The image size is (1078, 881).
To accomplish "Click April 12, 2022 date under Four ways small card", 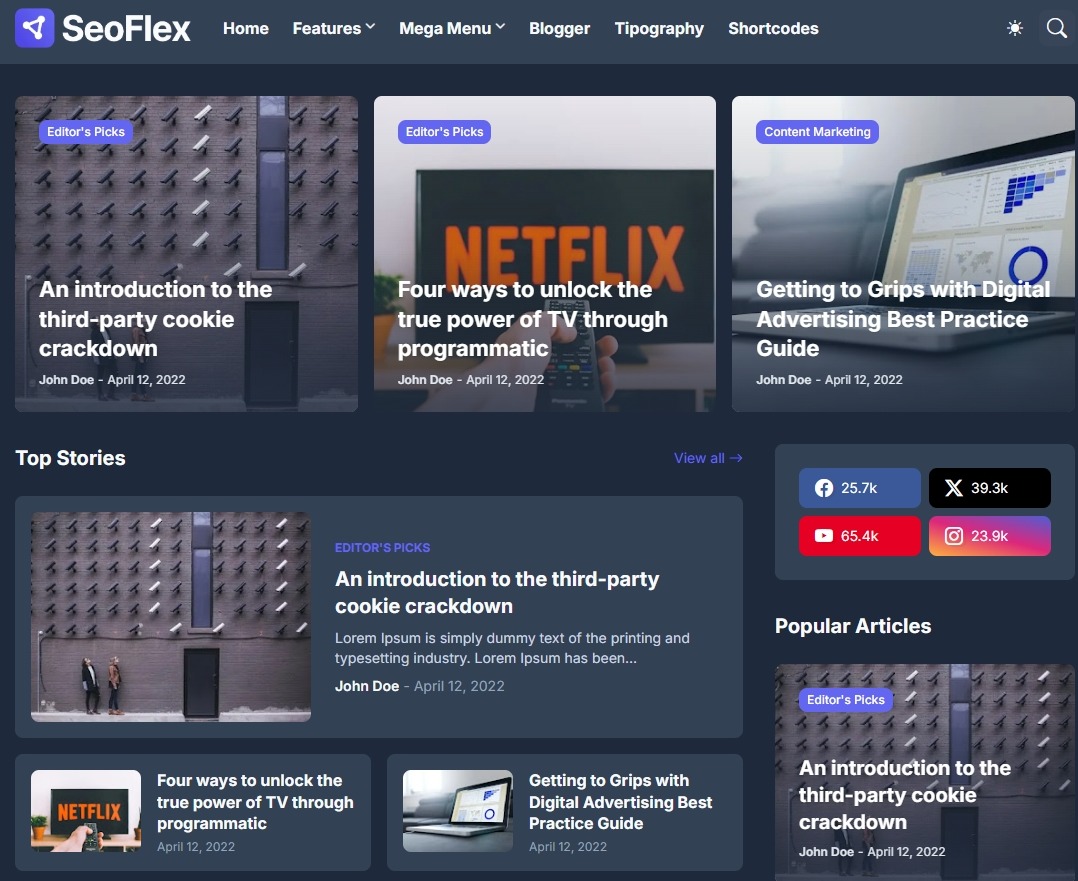I will click(196, 847).
